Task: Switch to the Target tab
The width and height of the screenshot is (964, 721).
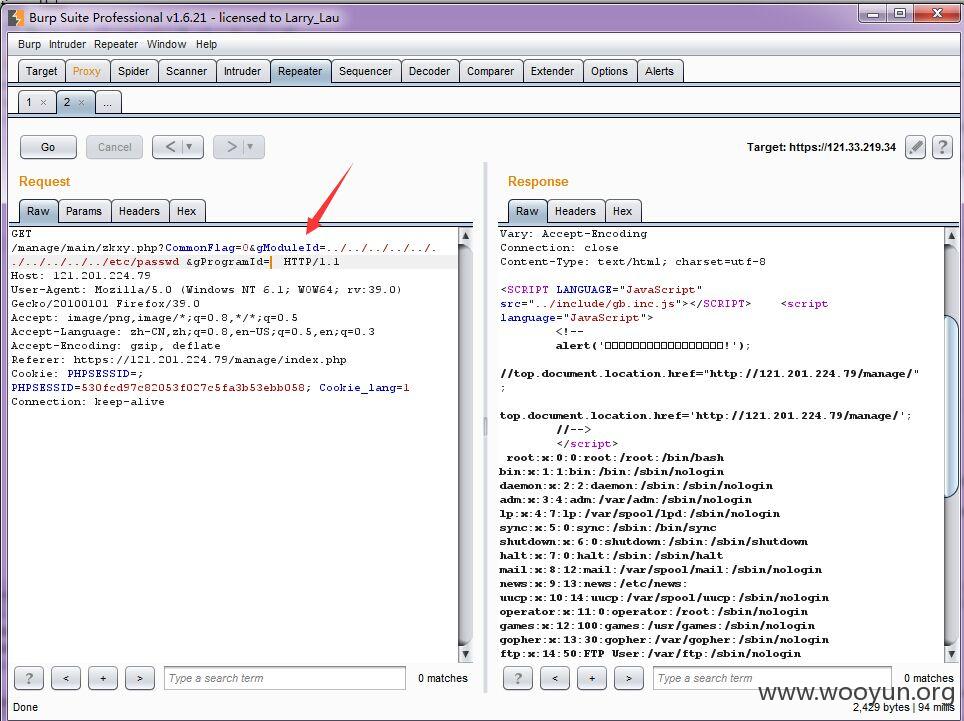Action: coord(41,71)
